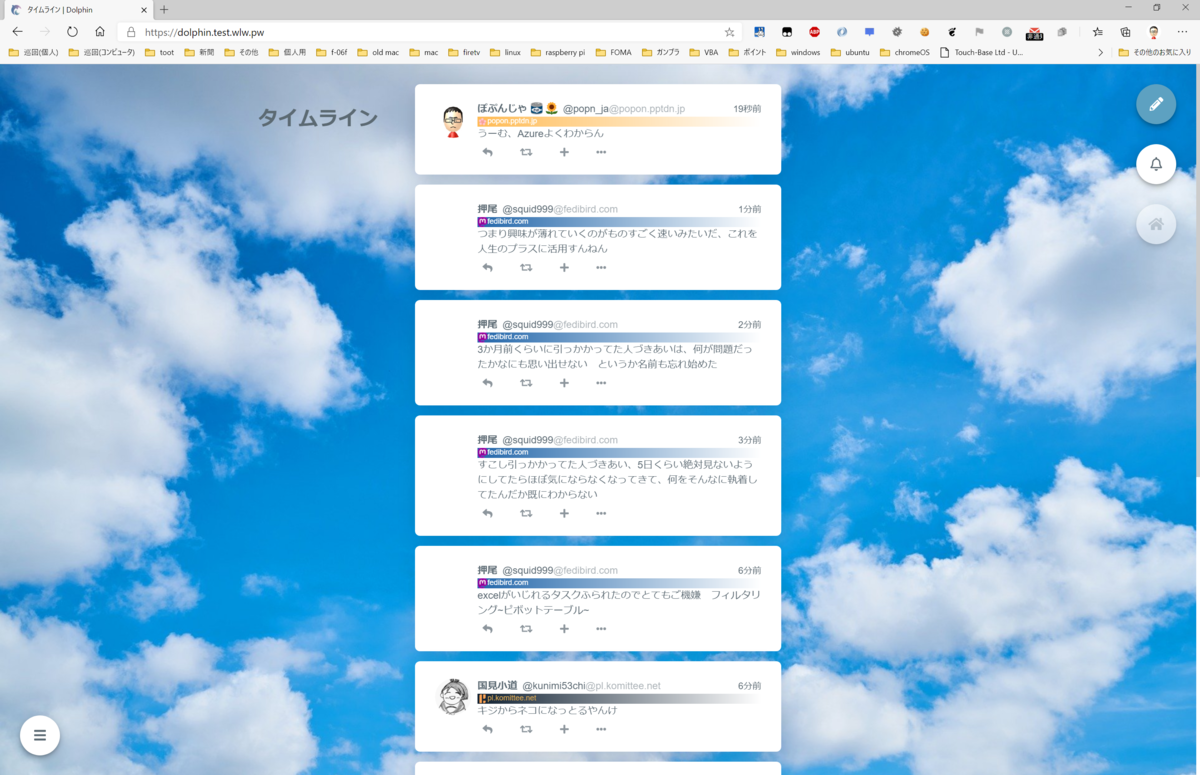Go to browser home page
Screen dimensions: 1200x775
coord(100,32)
